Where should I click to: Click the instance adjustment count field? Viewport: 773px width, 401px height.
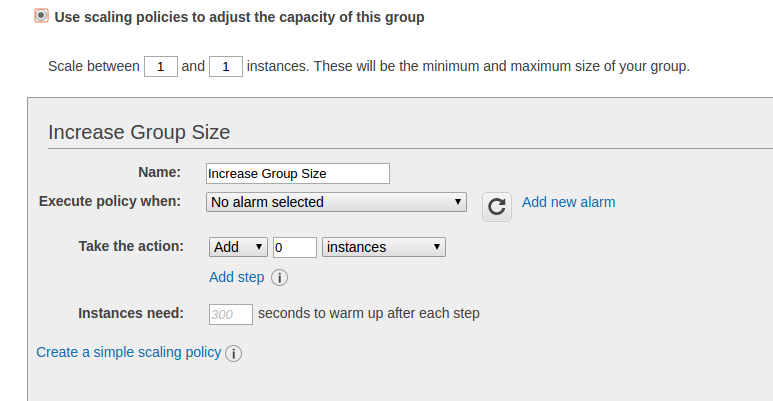(x=294, y=247)
